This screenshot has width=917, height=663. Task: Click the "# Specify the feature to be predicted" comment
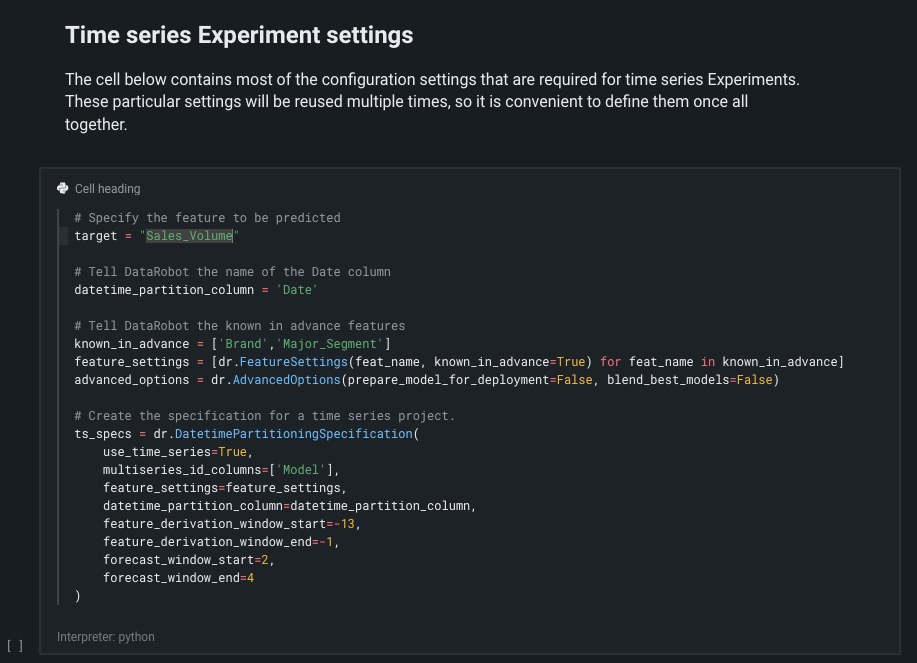[207, 218]
